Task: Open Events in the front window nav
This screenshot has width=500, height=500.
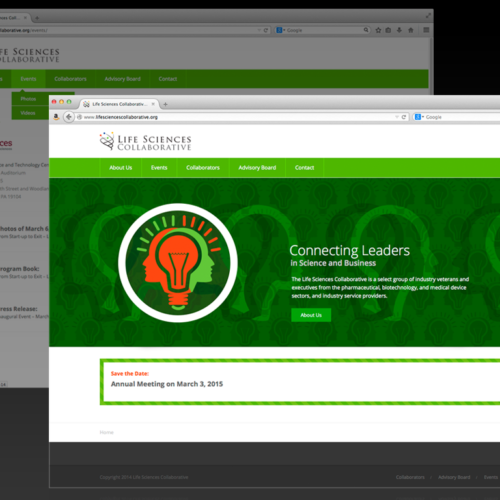Action: point(159,168)
